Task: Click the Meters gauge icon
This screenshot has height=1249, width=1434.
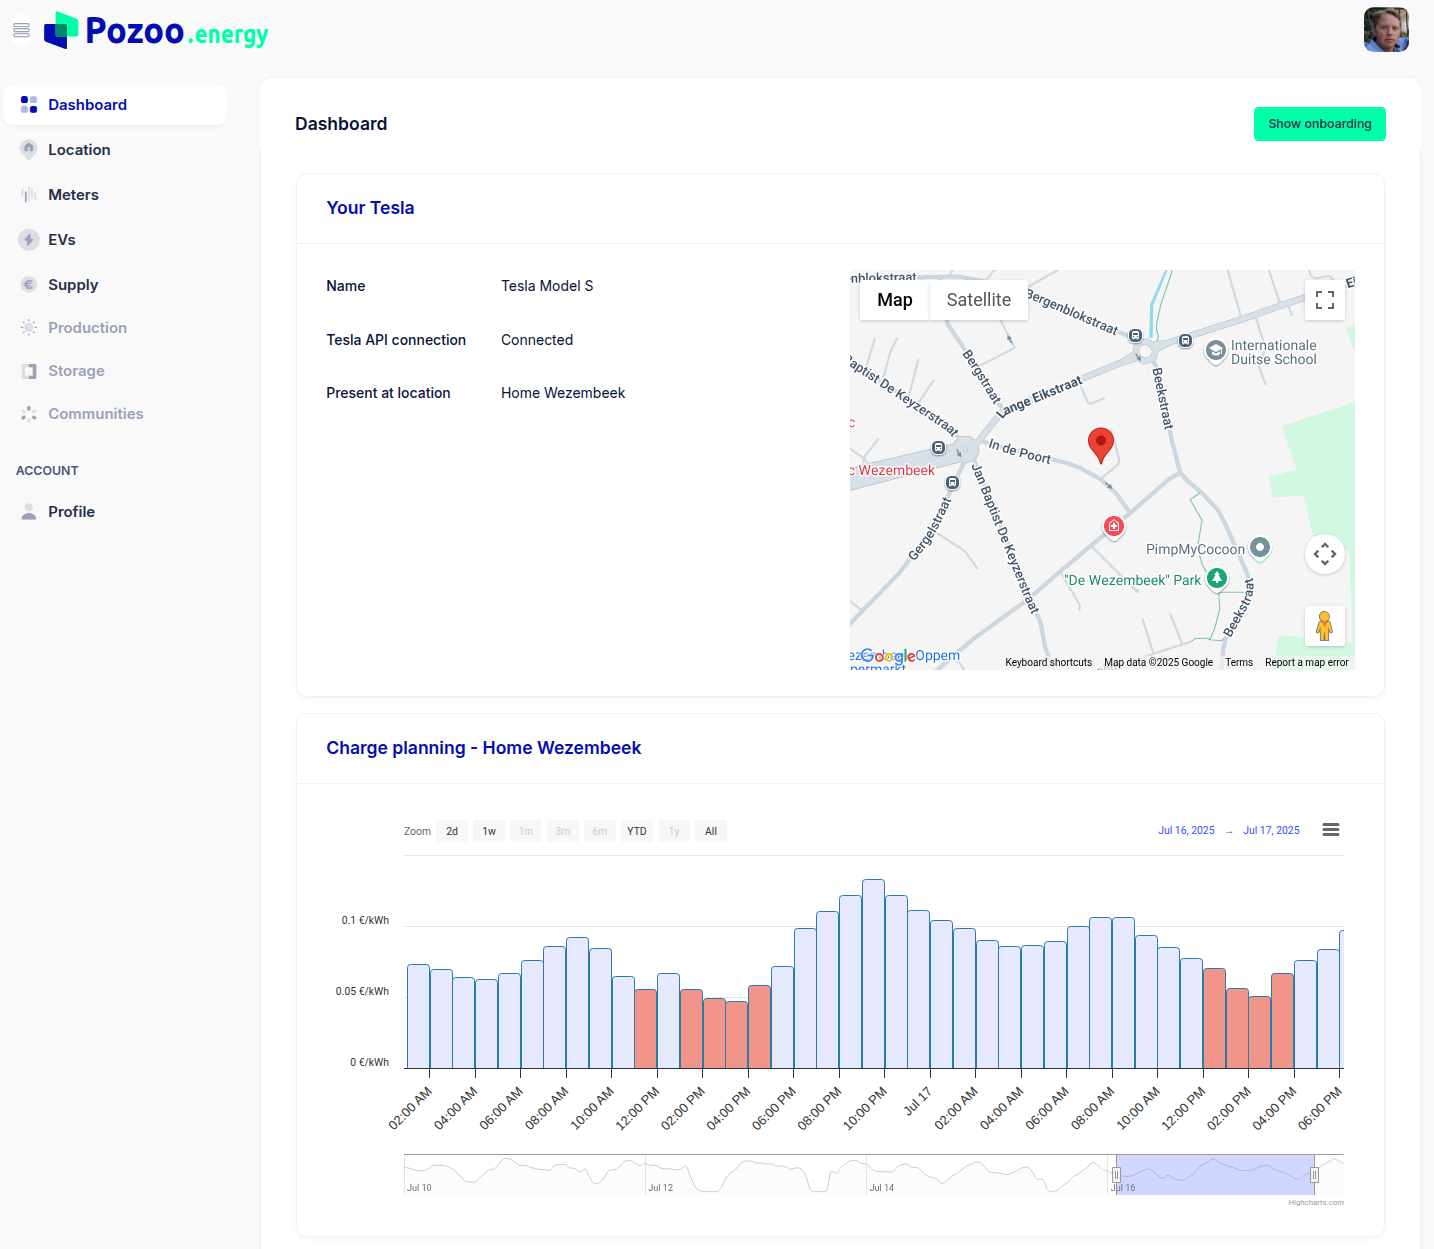Action: pos(28,194)
